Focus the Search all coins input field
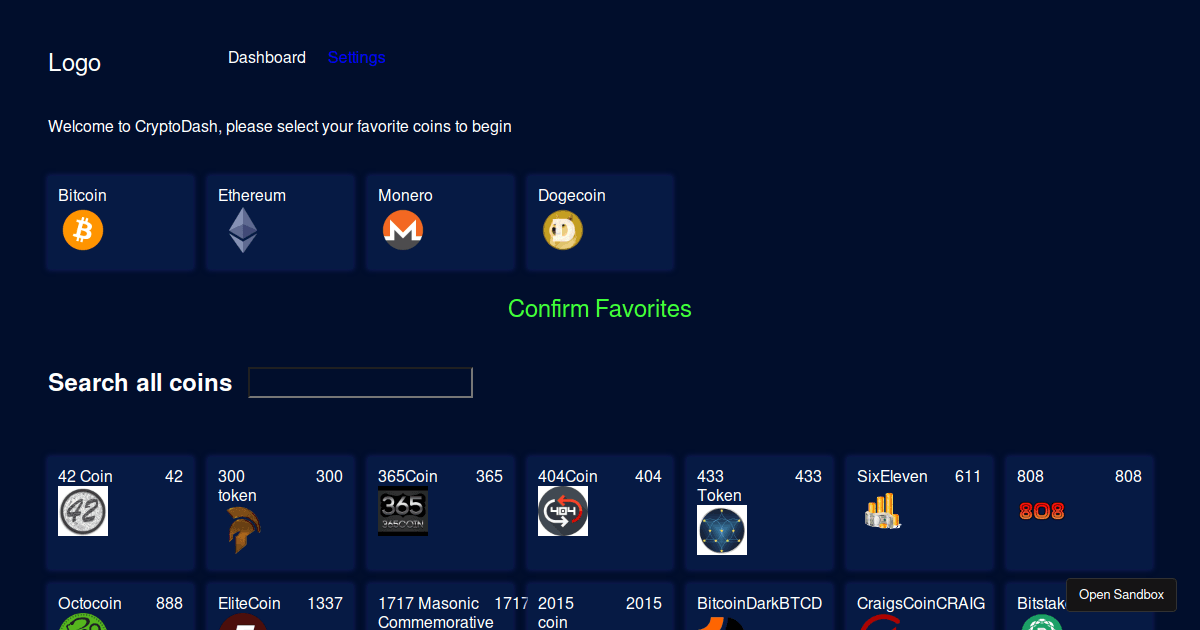This screenshot has height=630, width=1200. (360, 382)
